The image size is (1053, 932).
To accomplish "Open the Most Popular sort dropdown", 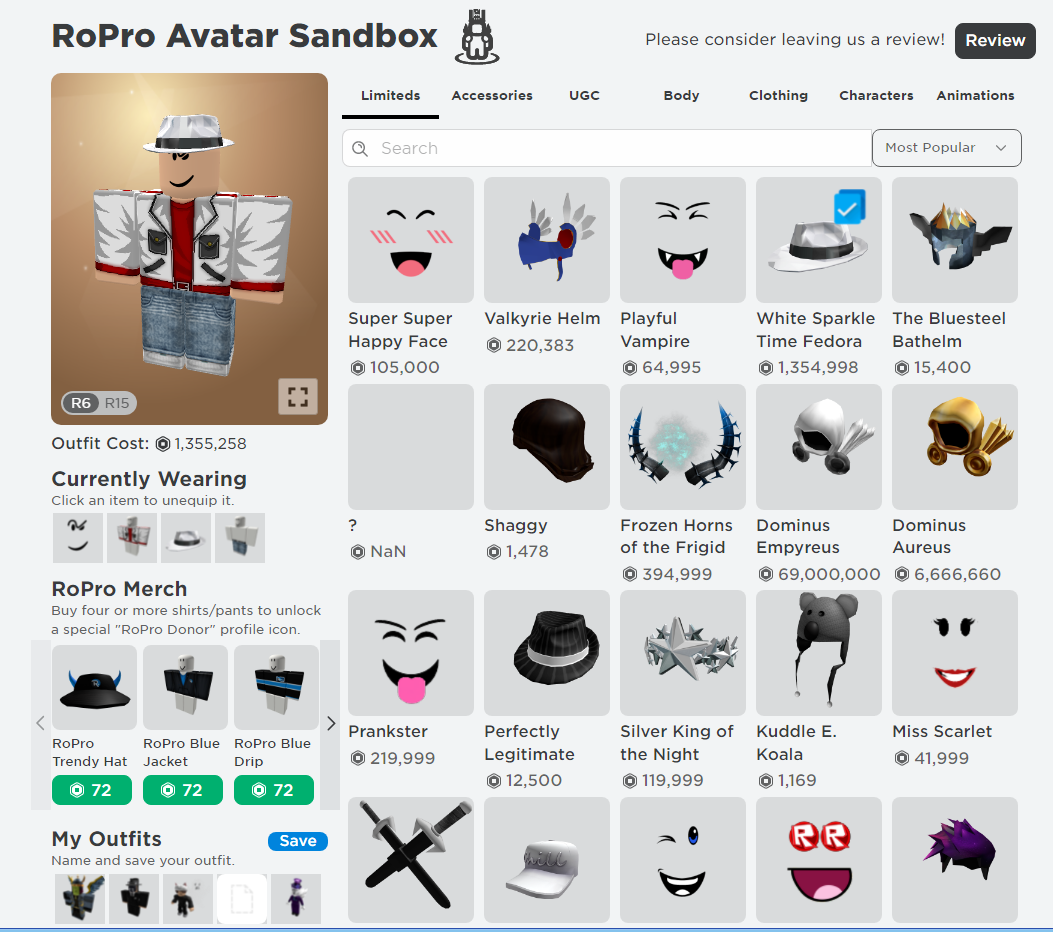I will click(x=947, y=148).
